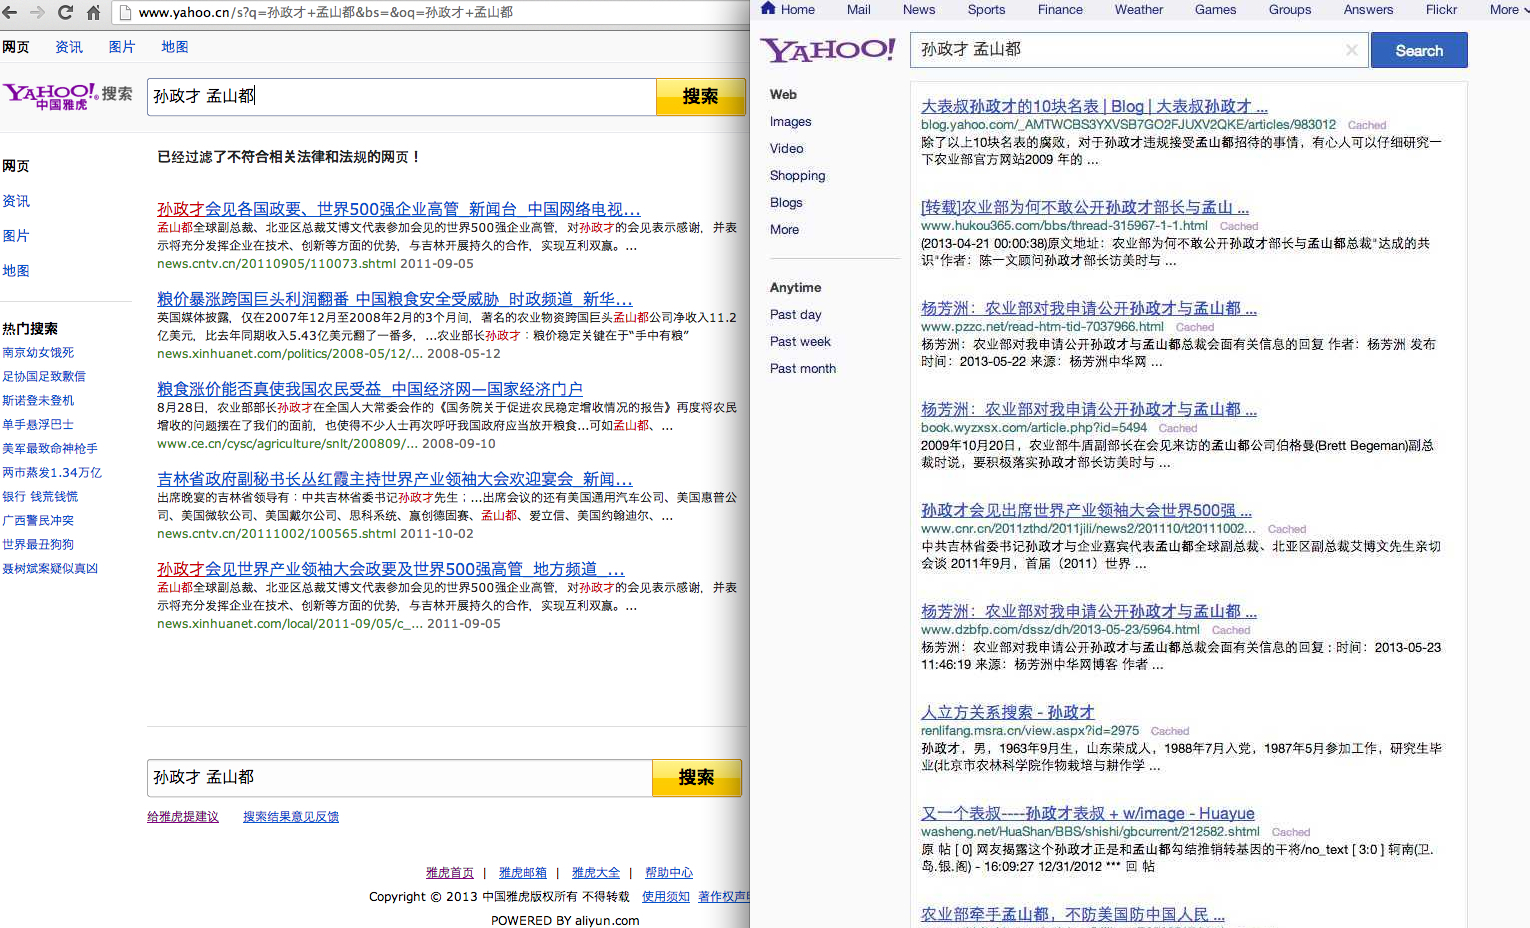This screenshot has height=928, width=1530.
Task: Filter results by Past day
Action: pos(795,315)
